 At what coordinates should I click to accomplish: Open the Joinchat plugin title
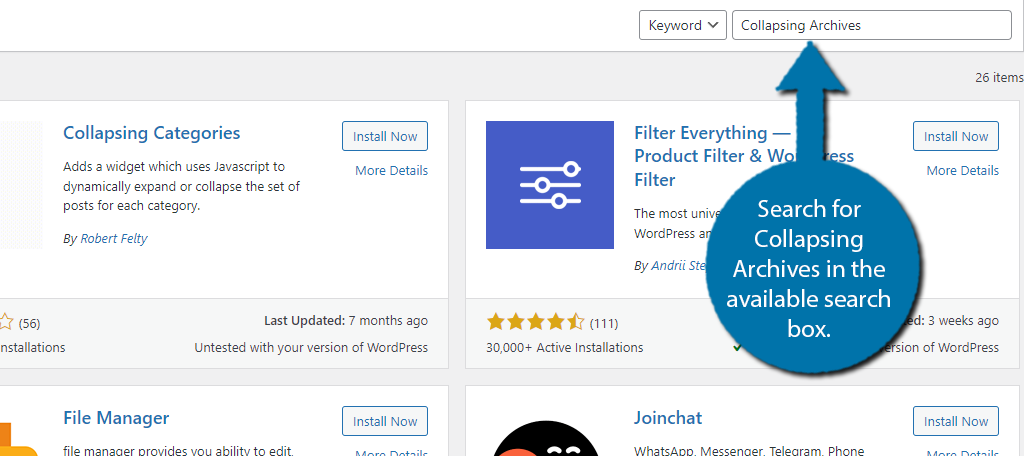coord(667,418)
